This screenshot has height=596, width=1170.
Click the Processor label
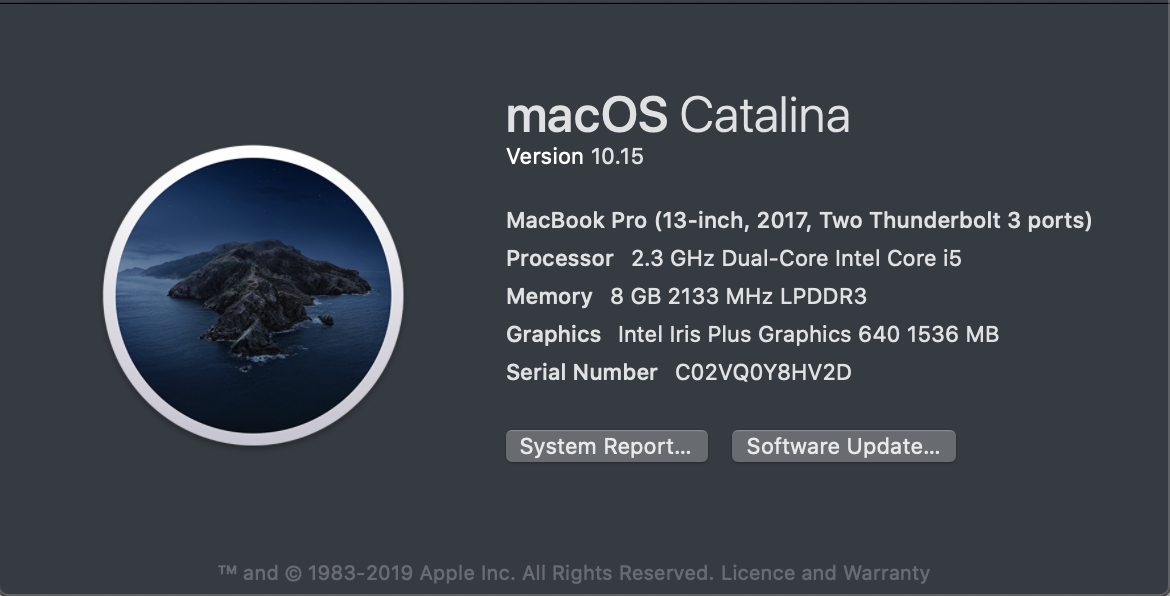[559, 258]
